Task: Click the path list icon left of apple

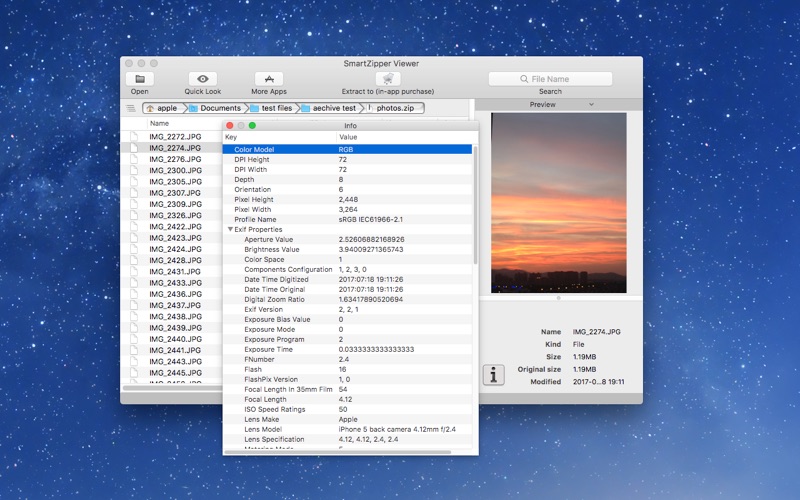Action: click(x=131, y=108)
